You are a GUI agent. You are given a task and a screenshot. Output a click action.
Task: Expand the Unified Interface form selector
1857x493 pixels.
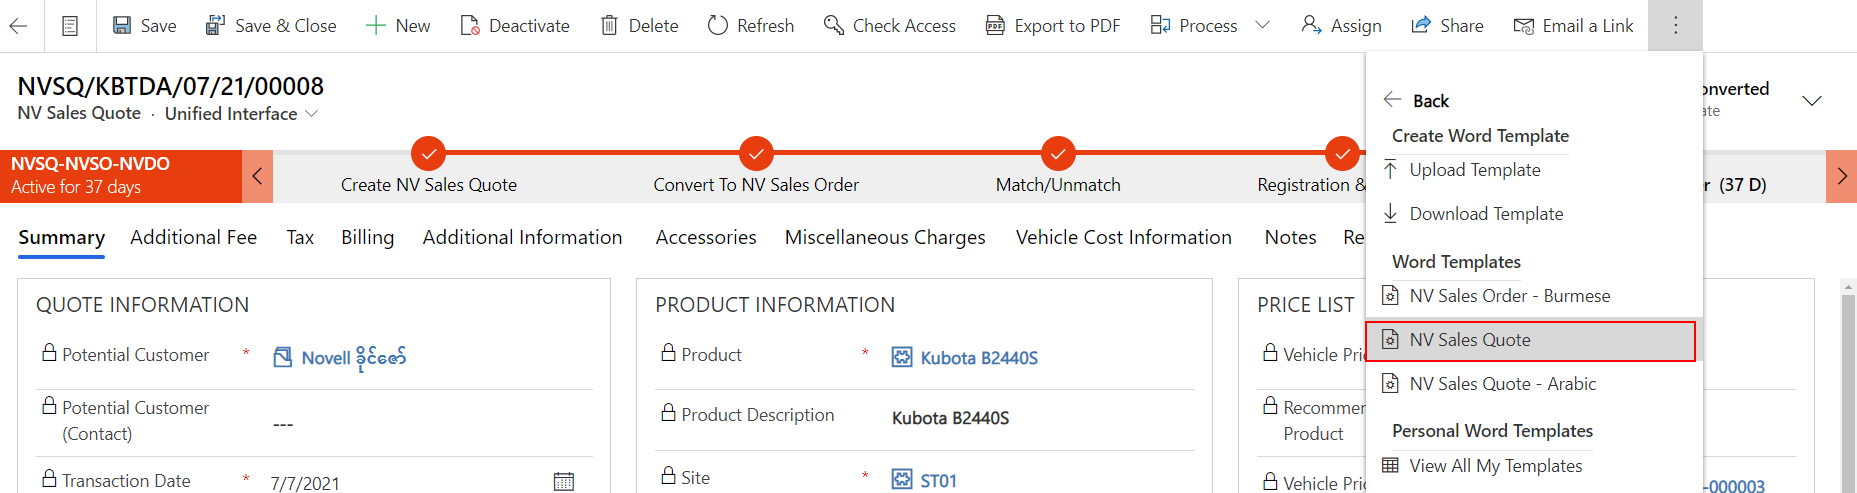click(x=312, y=114)
